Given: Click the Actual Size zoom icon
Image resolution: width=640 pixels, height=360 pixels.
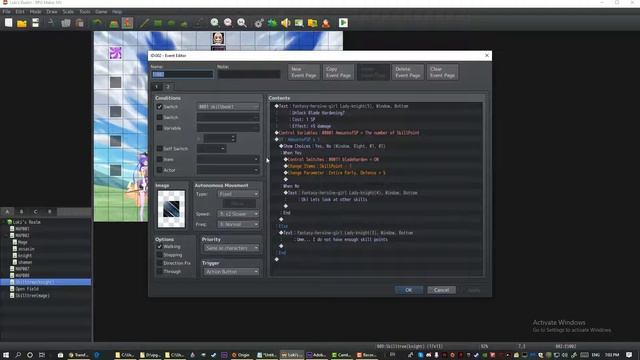Looking at the screenshot, I should tap(242, 23).
